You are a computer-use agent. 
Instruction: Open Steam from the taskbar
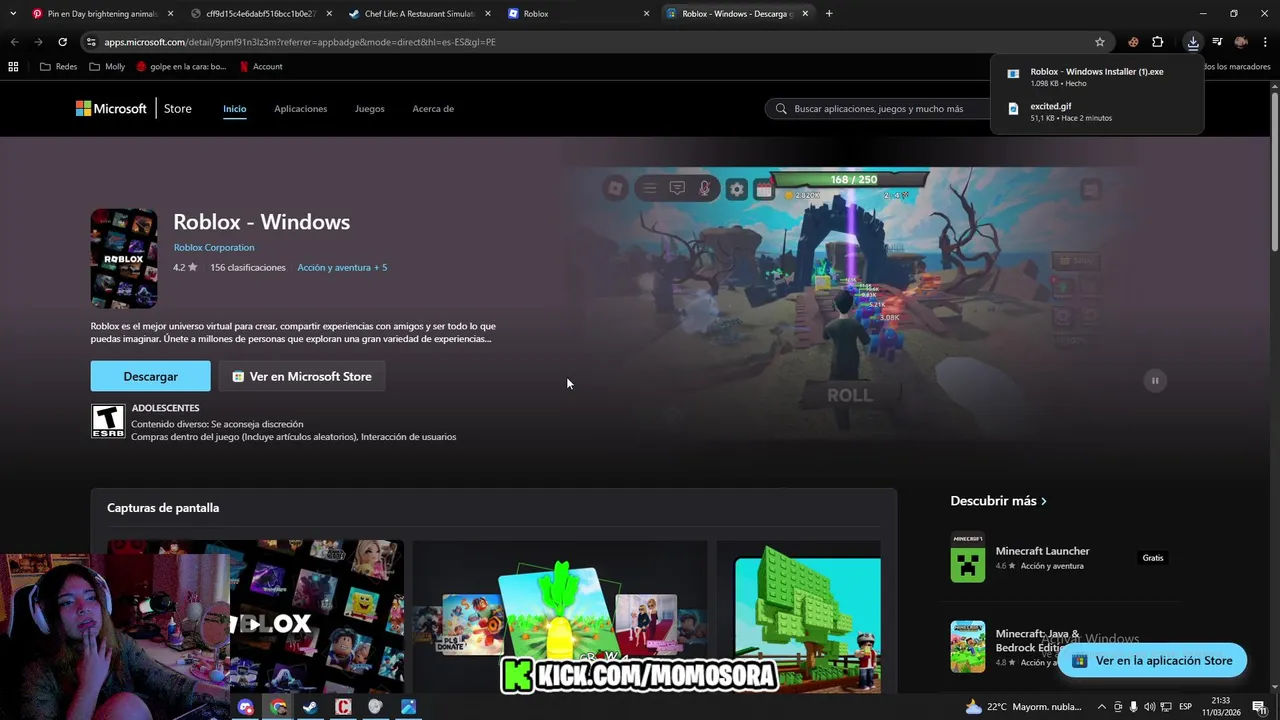click(311, 707)
